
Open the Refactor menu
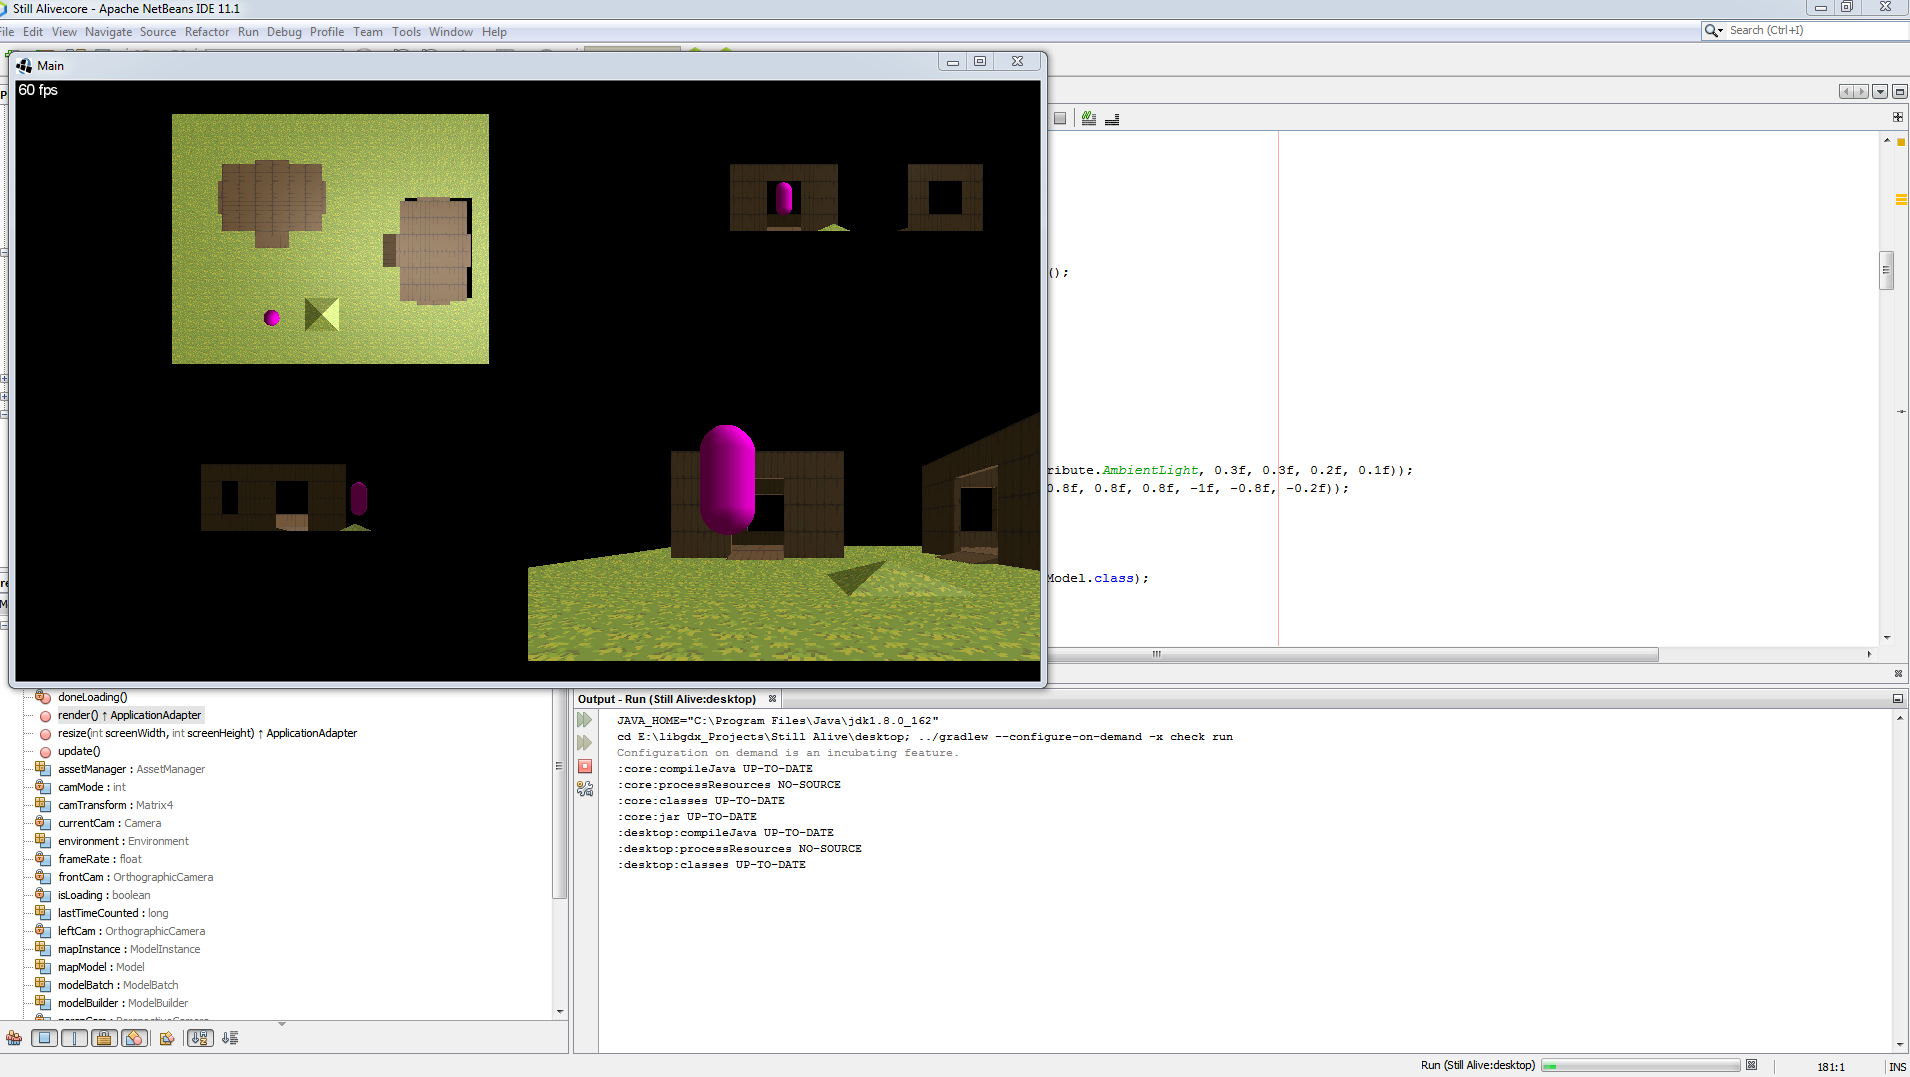tap(207, 32)
